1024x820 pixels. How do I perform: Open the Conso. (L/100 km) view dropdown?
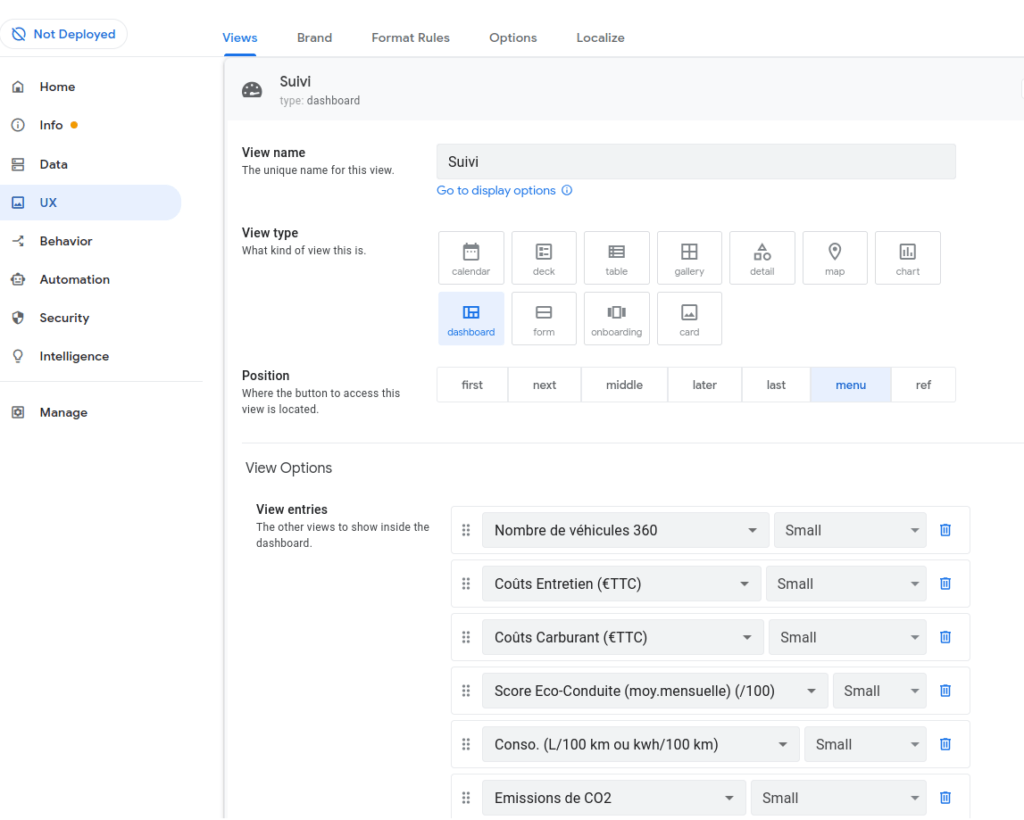641,744
